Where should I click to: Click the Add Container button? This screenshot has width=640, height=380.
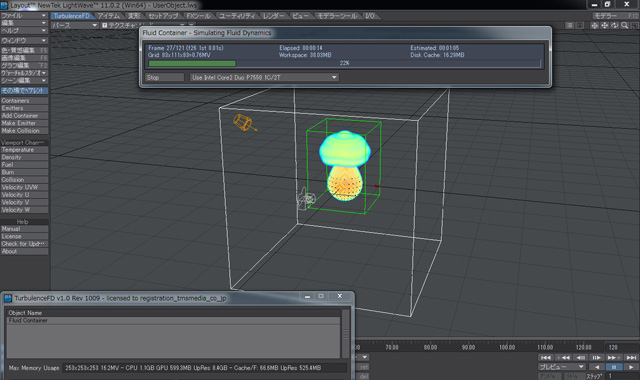click(24, 116)
